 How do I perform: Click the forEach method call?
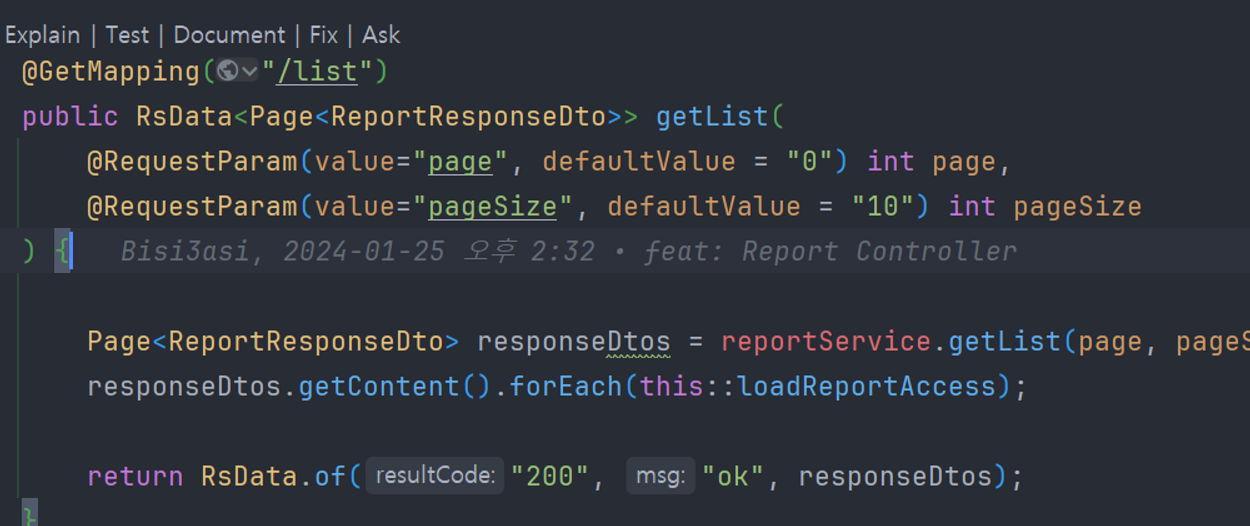[x=566, y=387]
